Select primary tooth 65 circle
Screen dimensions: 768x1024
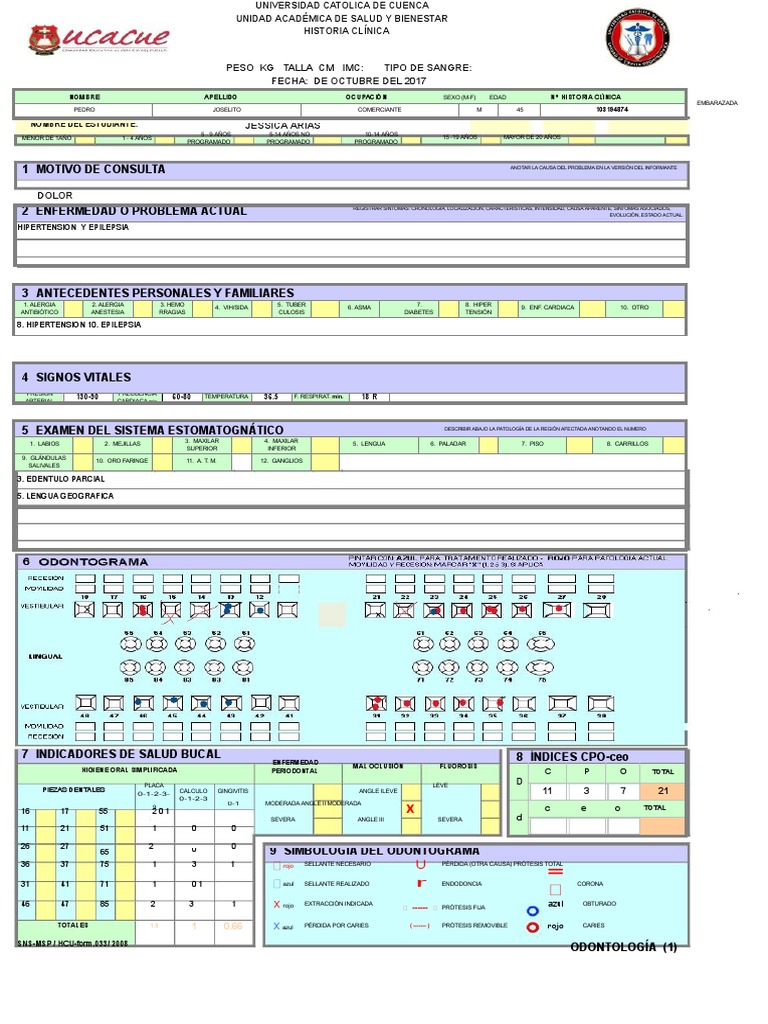(x=541, y=643)
